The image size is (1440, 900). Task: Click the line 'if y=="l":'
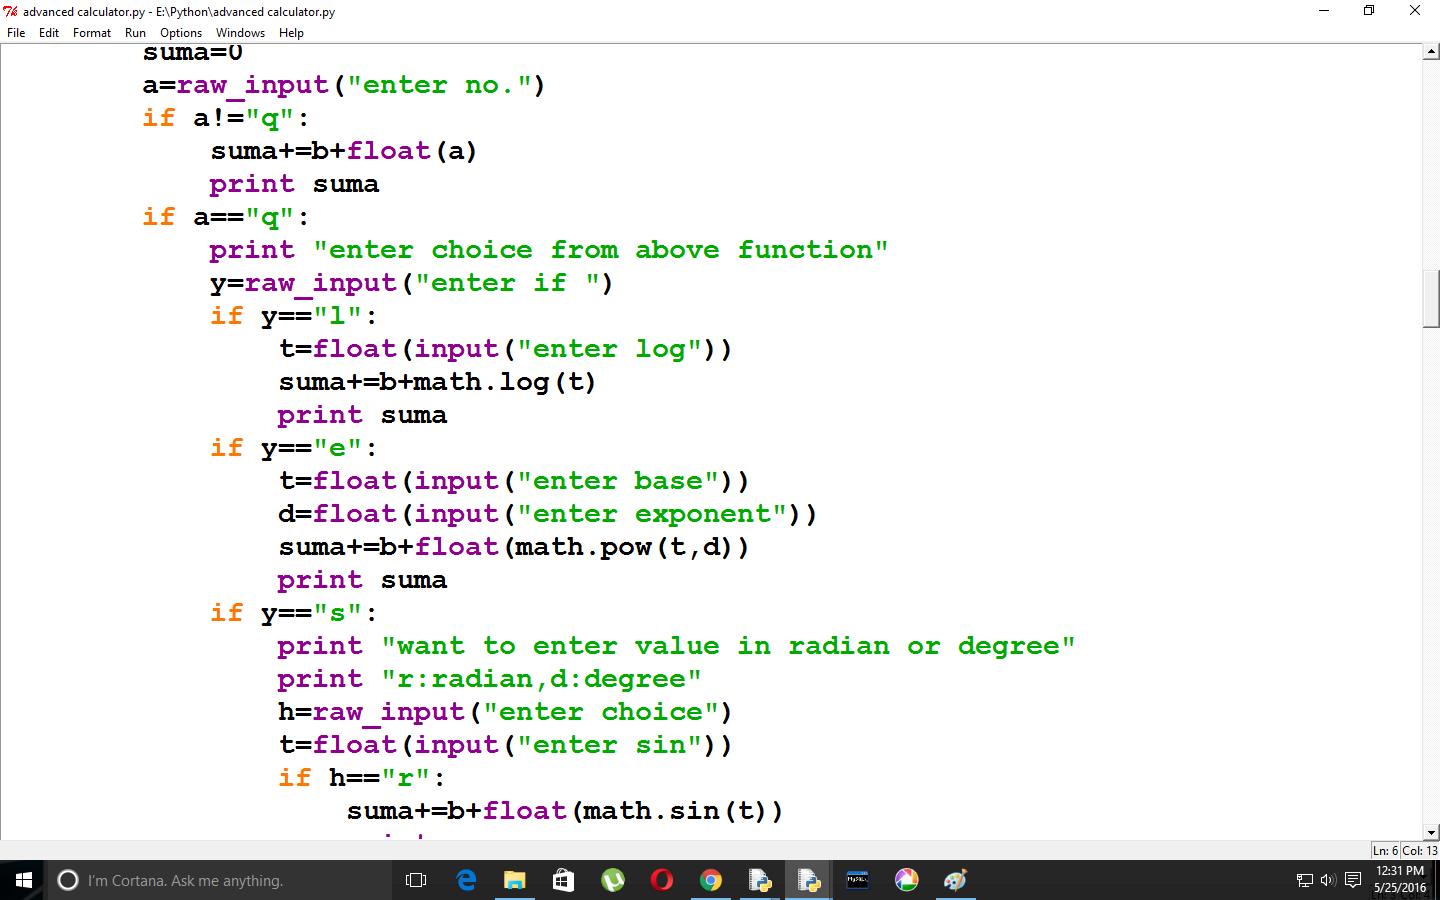[294, 316]
